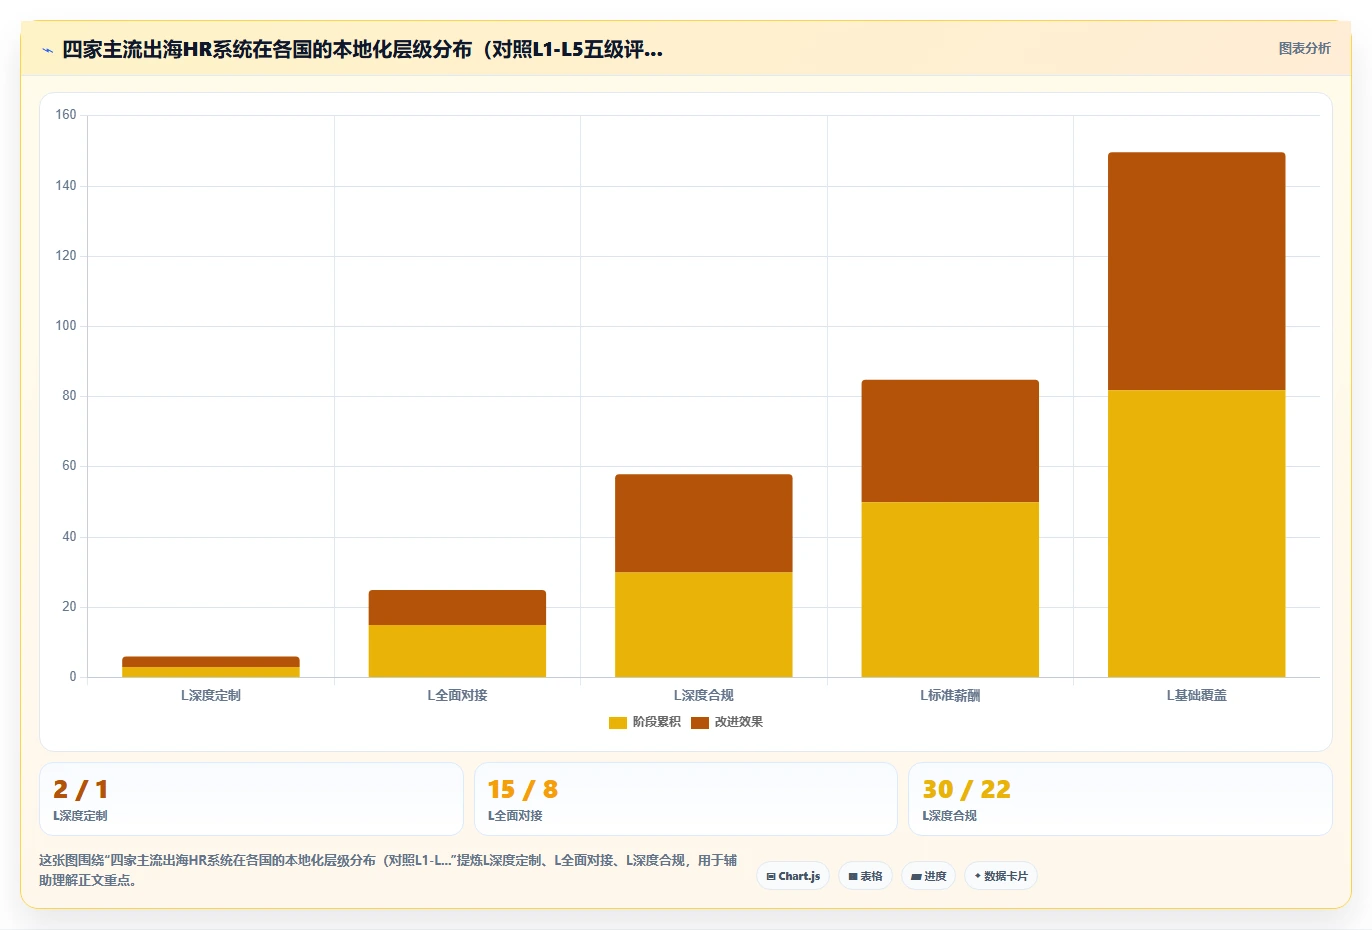Select the 进度 tag chip
The height and width of the screenshot is (930, 1372).
(928, 876)
